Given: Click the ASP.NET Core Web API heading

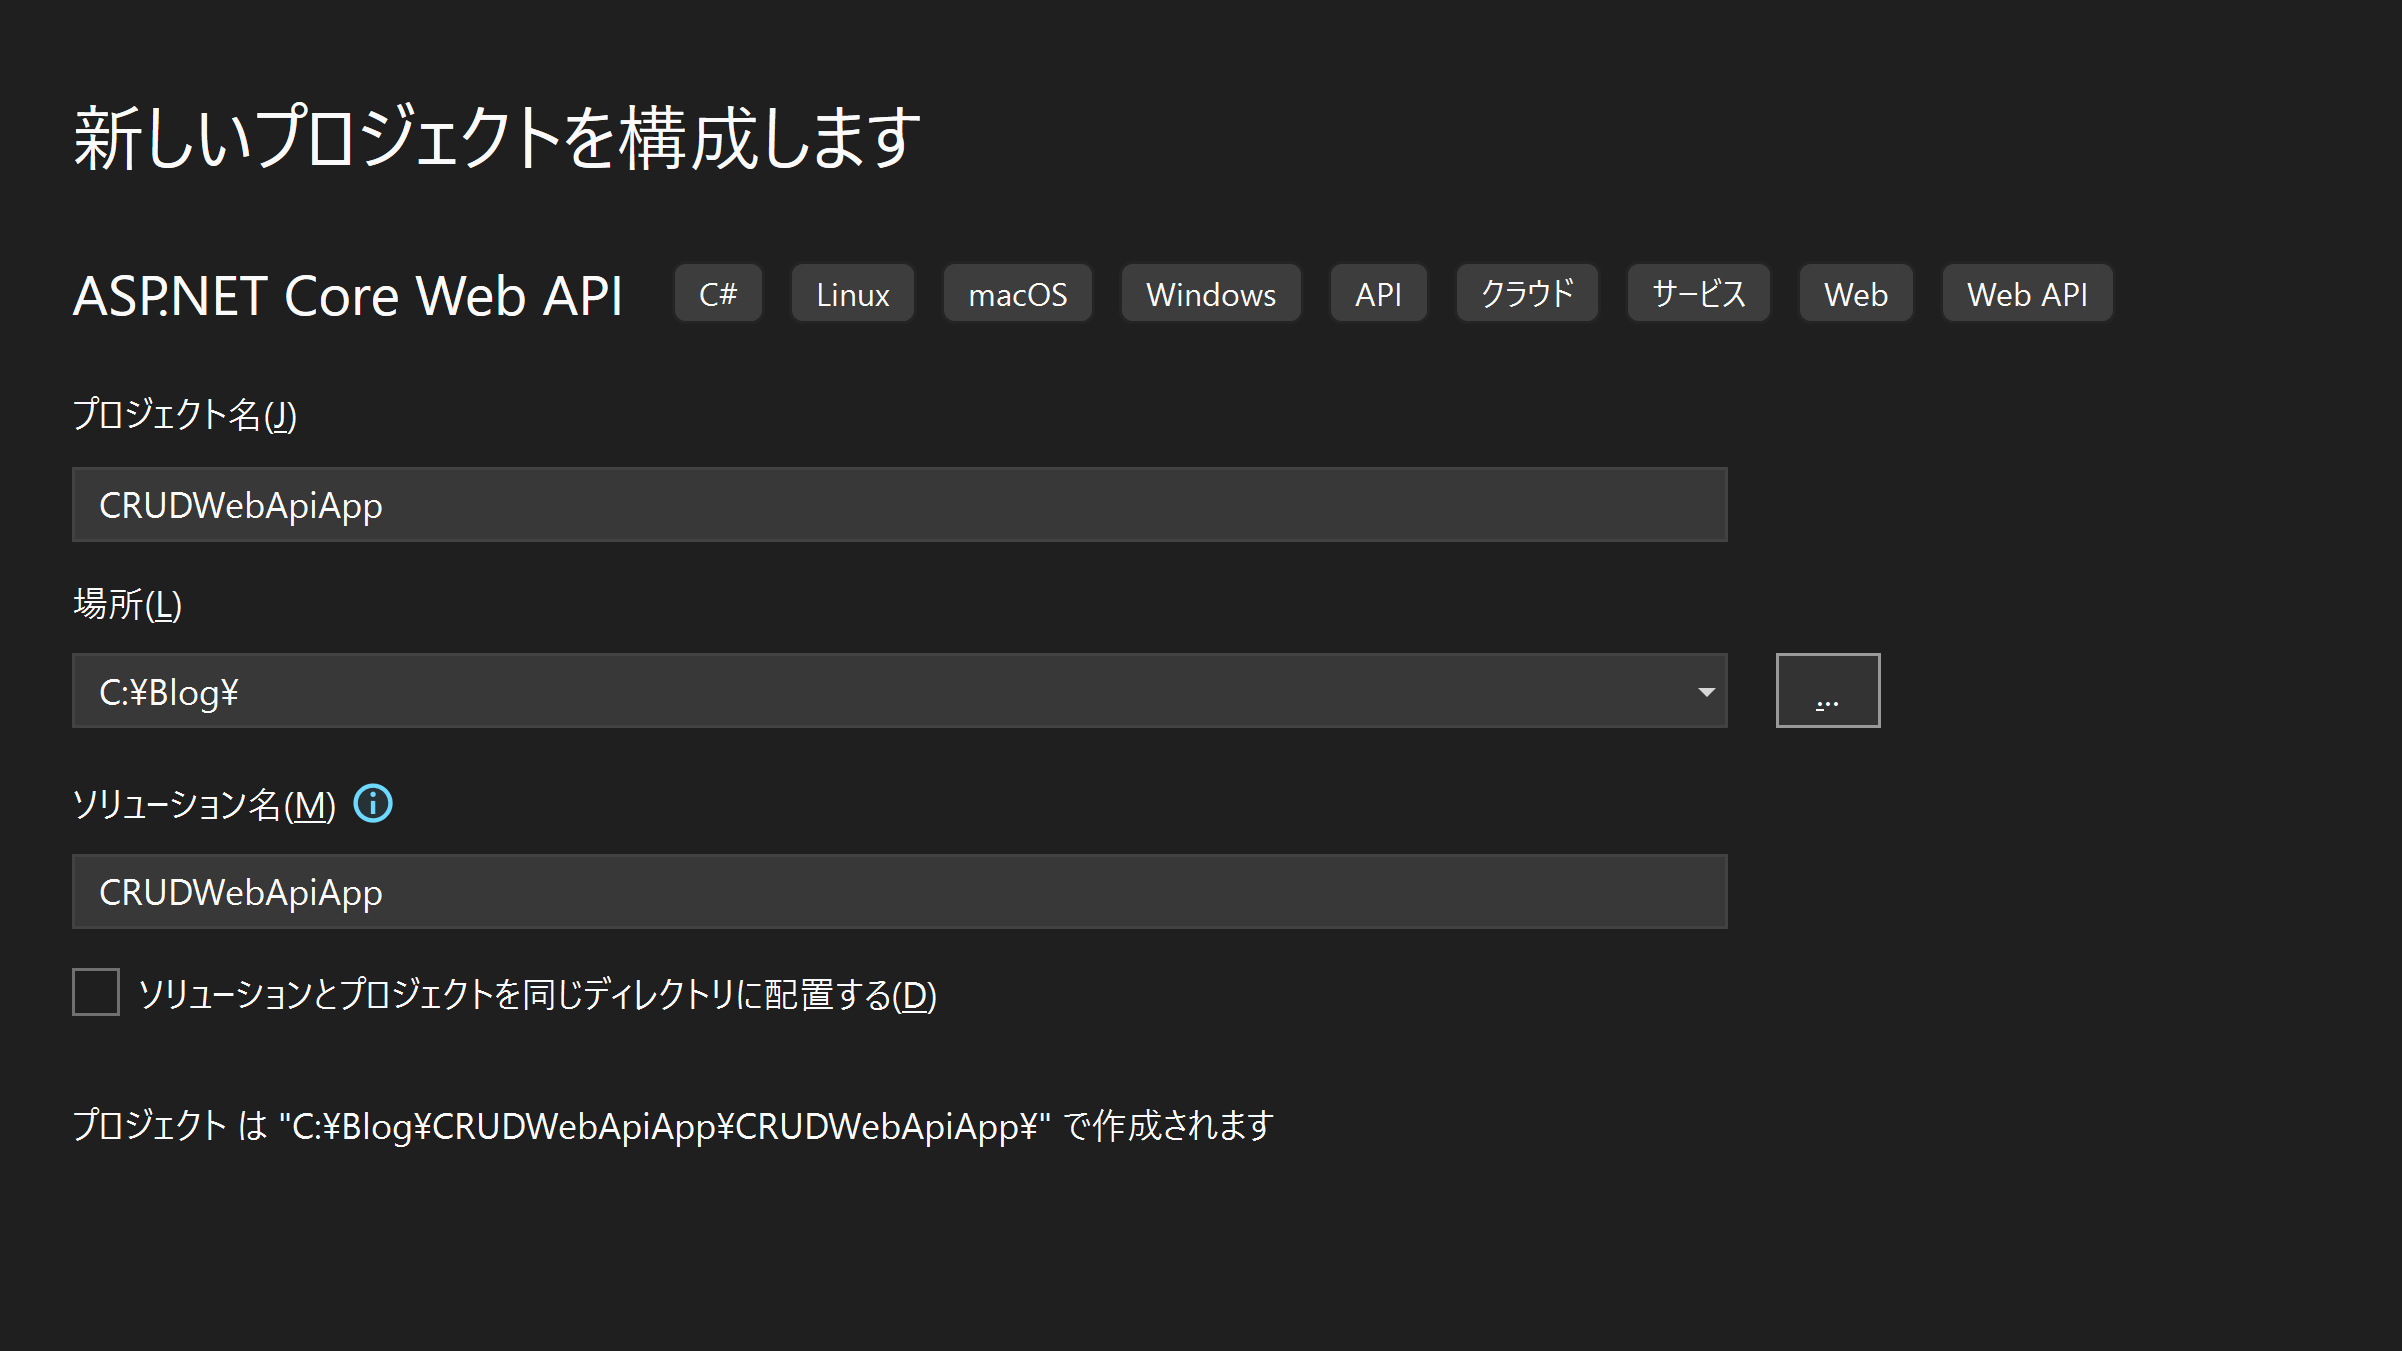Looking at the screenshot, I should (347, 296).
